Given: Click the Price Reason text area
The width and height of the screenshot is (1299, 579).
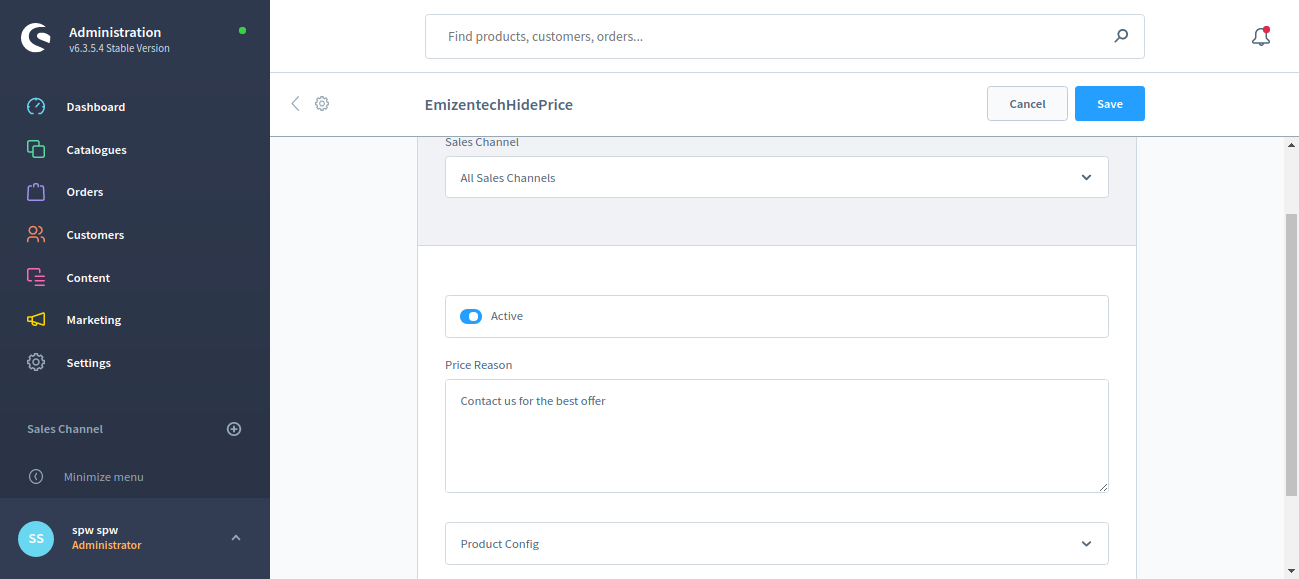Looking at the screenshot, I should (x=776, y=435).
